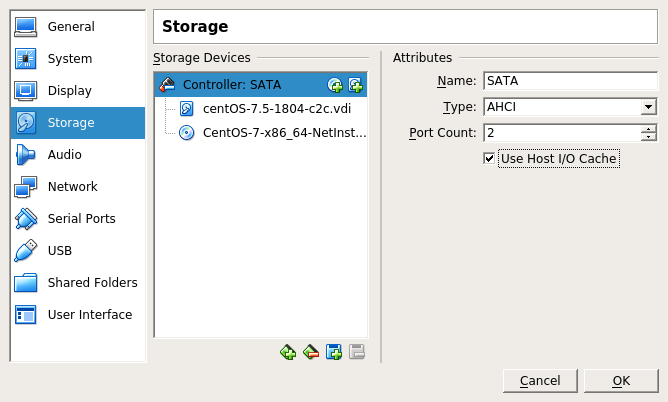Add optical drive to SATA controller
The width and height of the screenshot is (668, 402).
(x=335, y=85)
